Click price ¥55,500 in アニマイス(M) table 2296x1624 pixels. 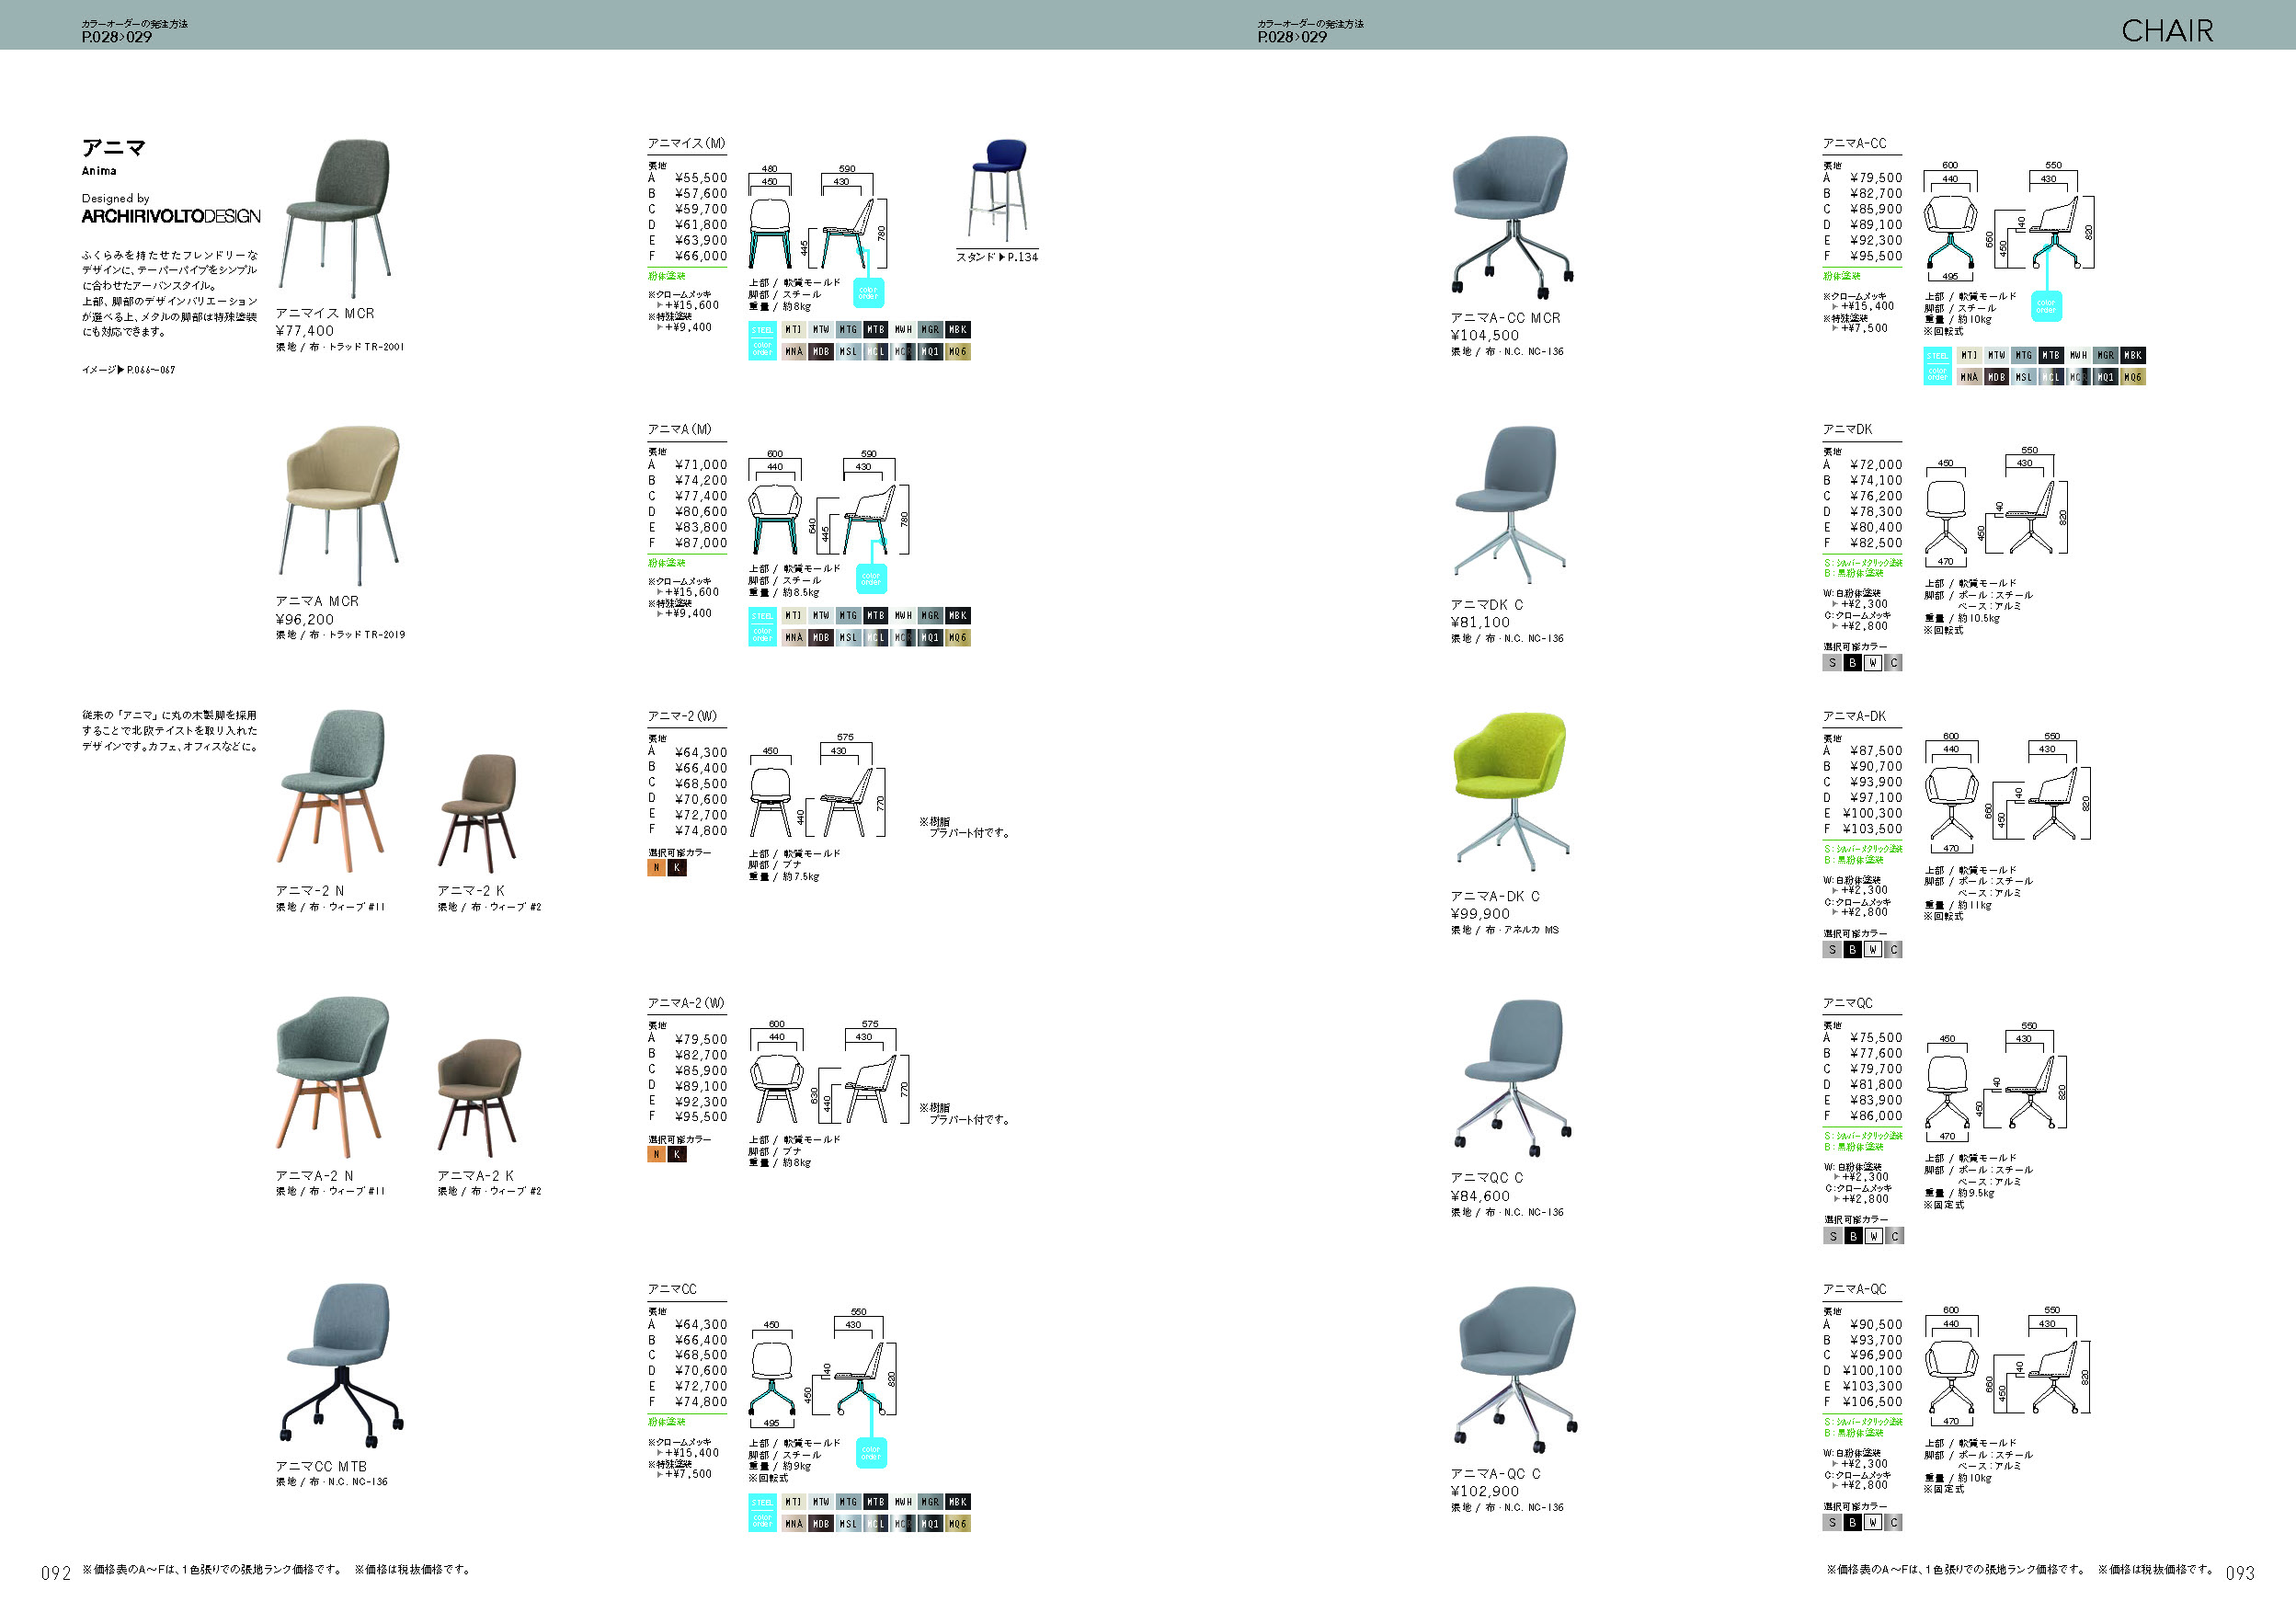pyautogui.click(x=701, y=178)
